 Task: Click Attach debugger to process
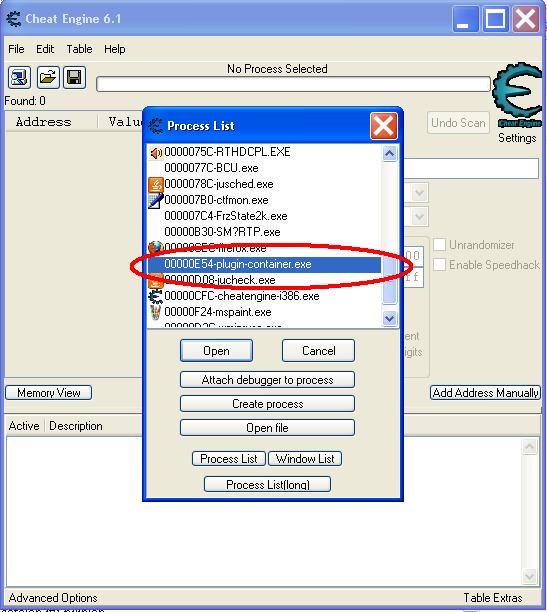[x=267, y=380]
